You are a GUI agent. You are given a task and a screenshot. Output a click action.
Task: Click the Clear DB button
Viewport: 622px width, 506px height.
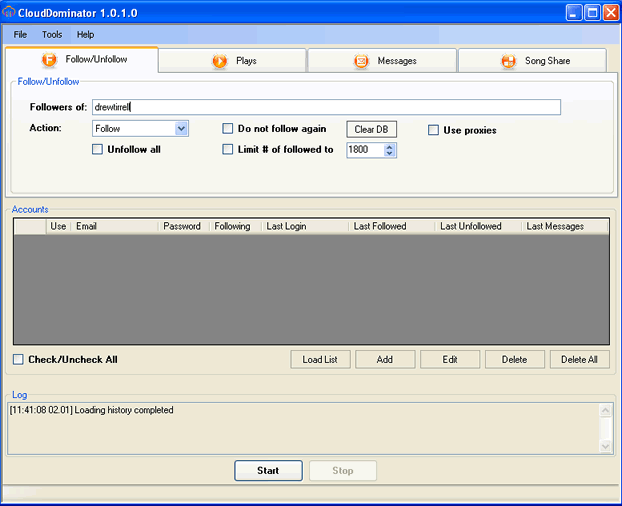tap(371, 129)
